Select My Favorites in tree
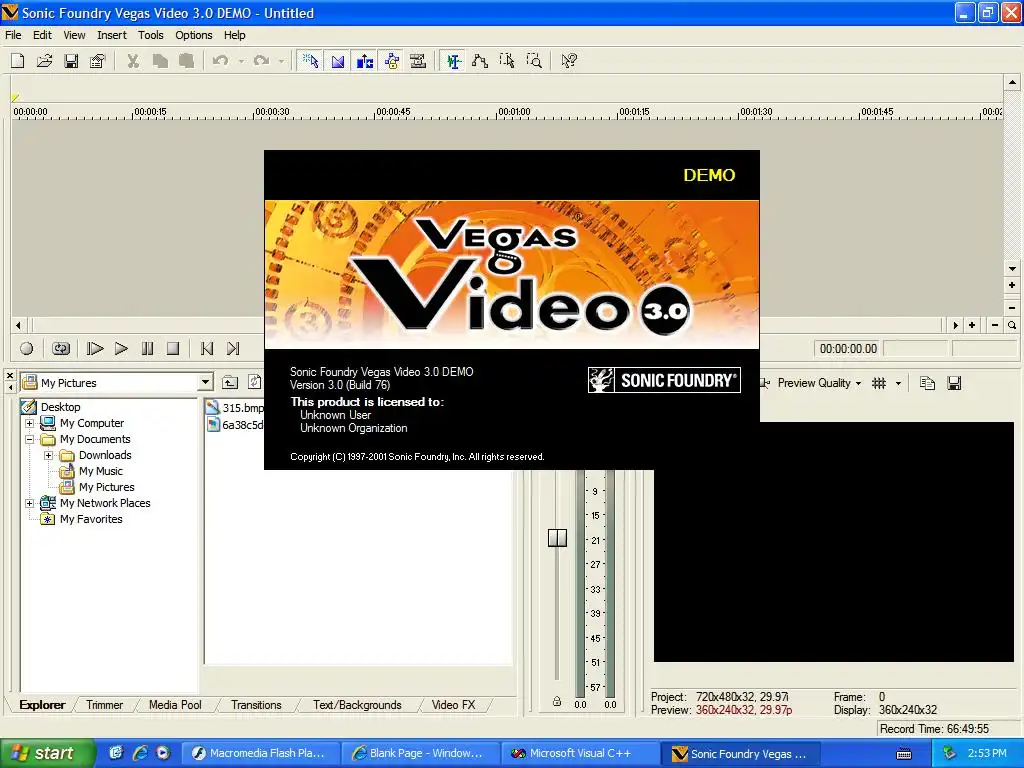The width and height of the screenshot is (1024, 768). pyautogui.click(x=91, y=519)
